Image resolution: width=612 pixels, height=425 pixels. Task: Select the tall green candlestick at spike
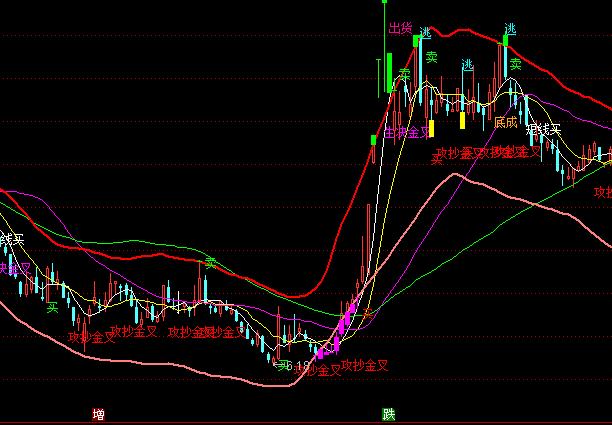[388, 72]
